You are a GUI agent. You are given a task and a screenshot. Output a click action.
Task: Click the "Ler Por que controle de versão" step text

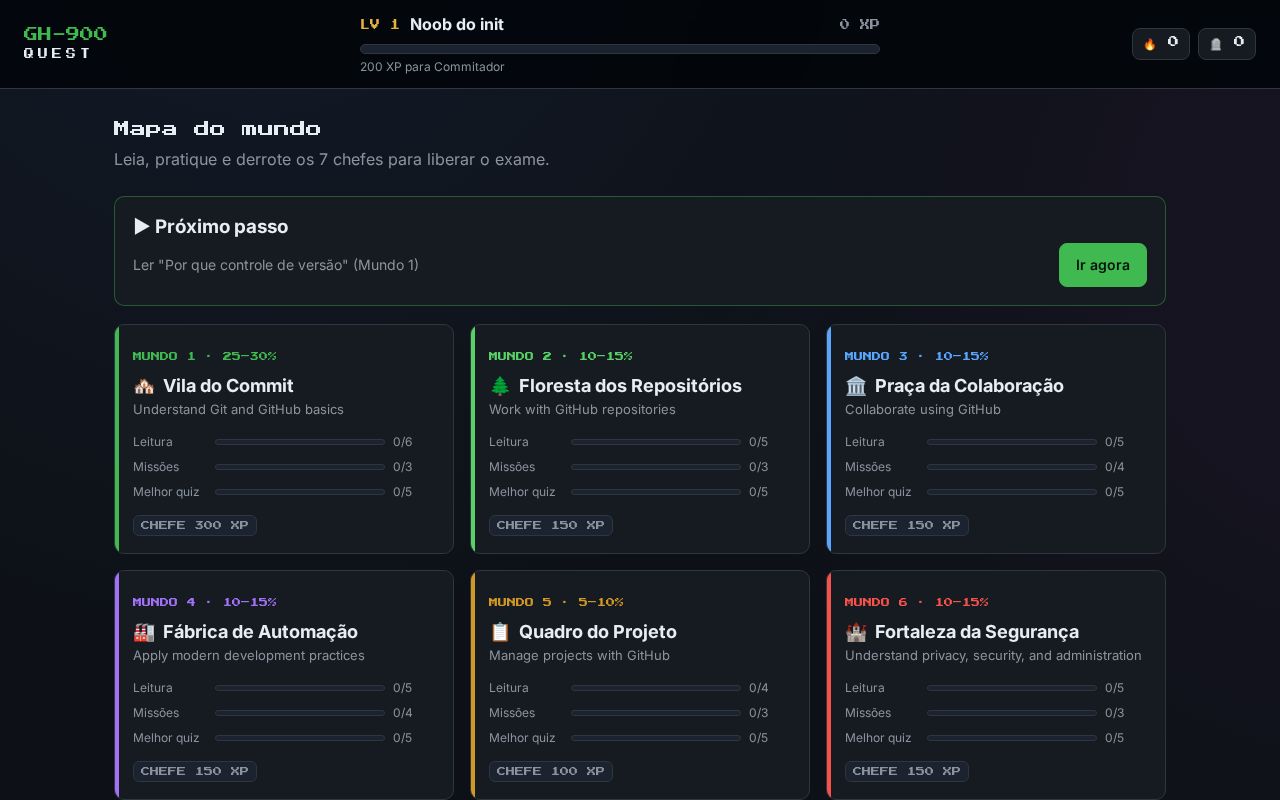(276, 265)
